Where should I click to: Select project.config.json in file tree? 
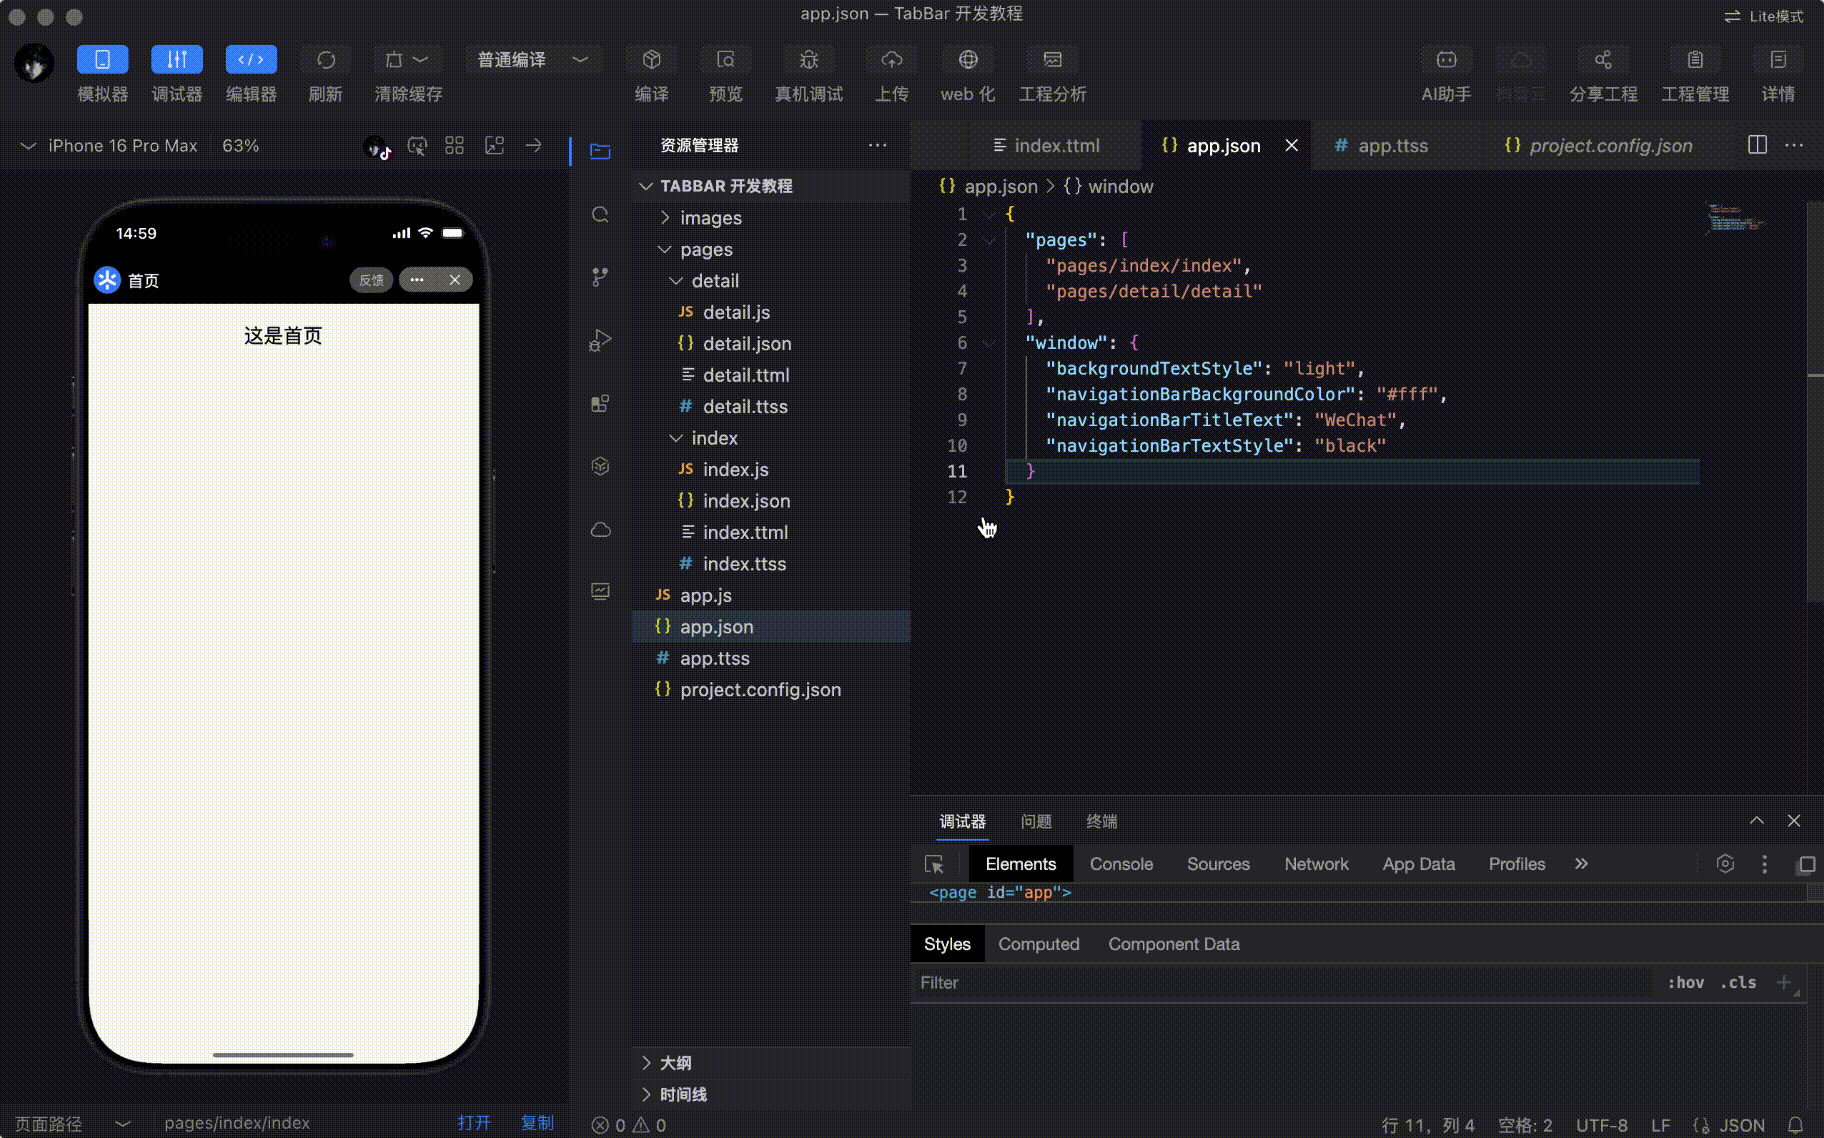[x=771, y=690]
